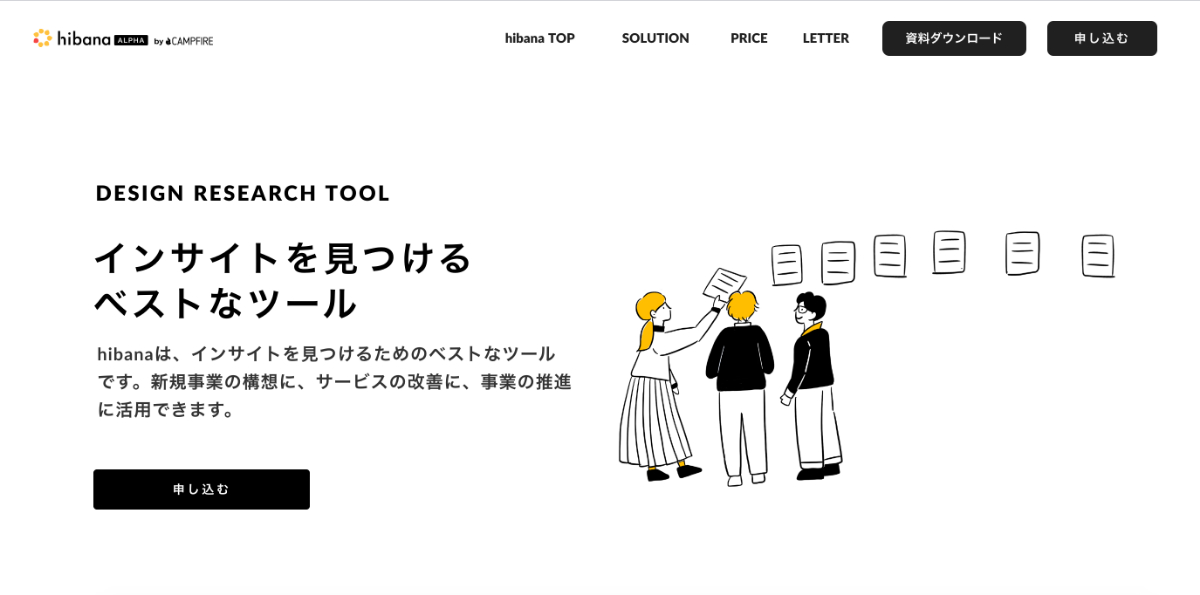1200x595 pixels.
Task: Click the hibana orange flower logo icon
Action: (42, 38)
